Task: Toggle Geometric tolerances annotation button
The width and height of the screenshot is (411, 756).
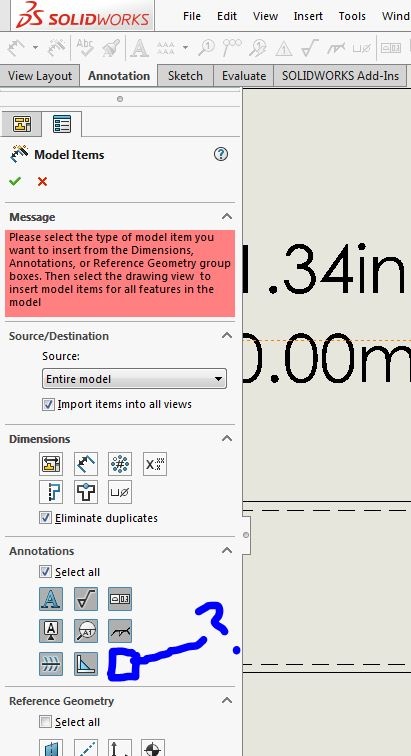Action: pos(120,599)
